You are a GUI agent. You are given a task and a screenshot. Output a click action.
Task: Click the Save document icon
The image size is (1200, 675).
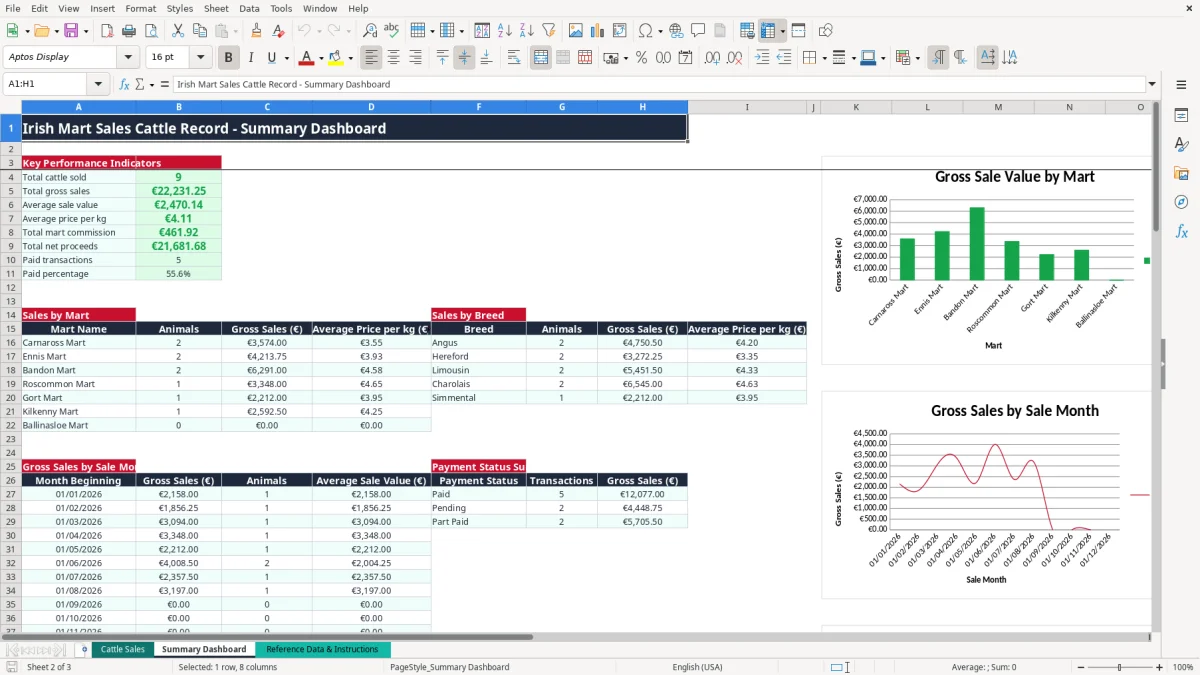[x=70, y=31]
